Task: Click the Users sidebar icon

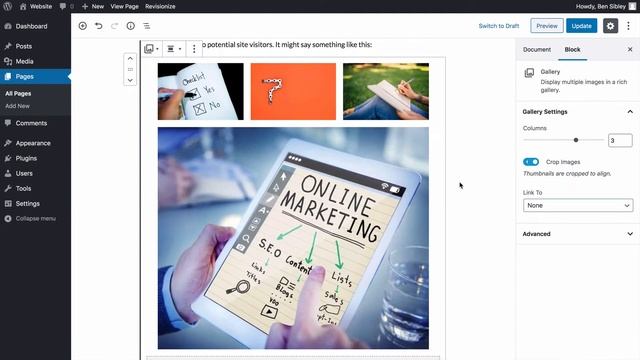Action: pos(8,173)
